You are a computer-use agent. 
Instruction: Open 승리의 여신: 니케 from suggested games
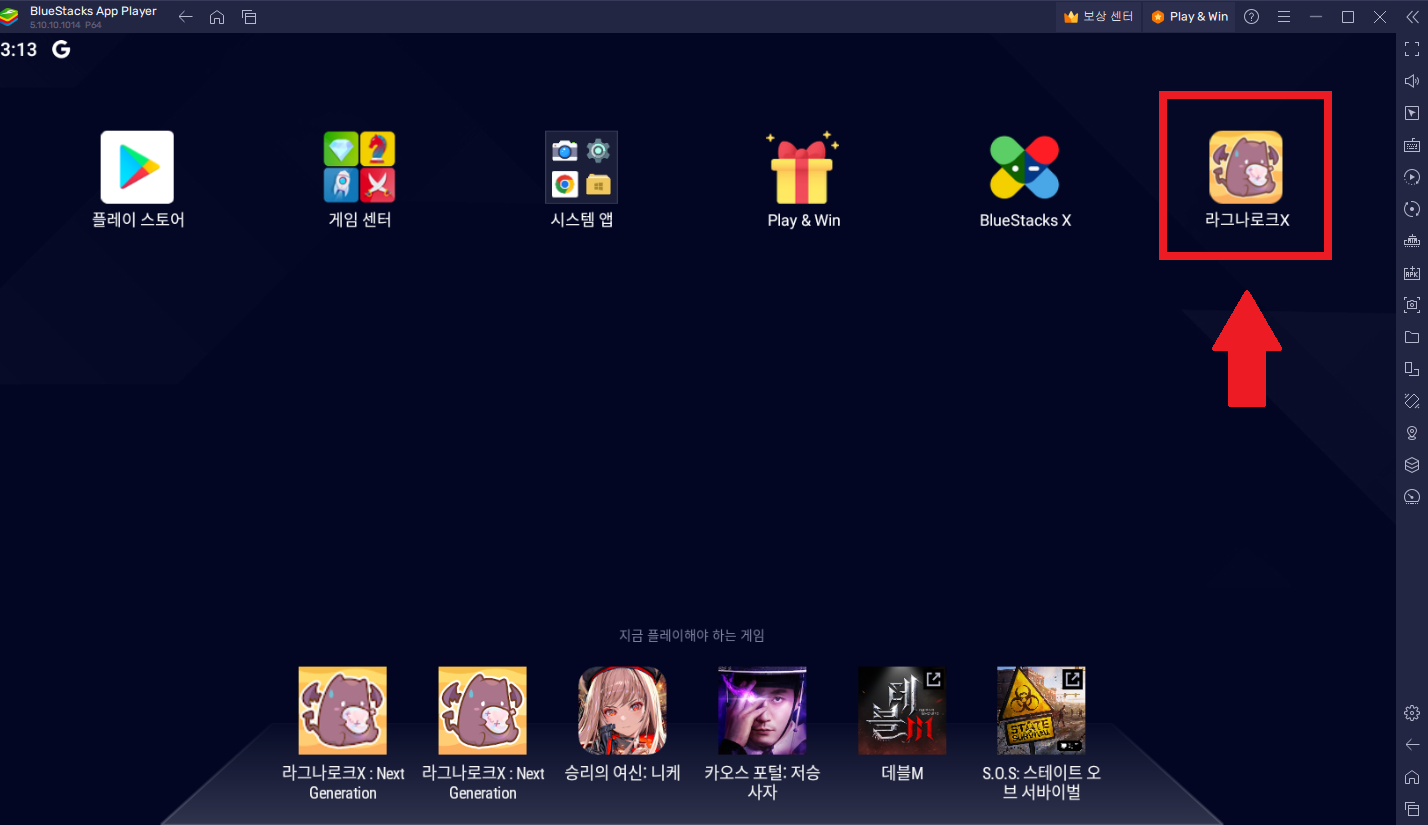pyautogui.click(x=622, y=711)
